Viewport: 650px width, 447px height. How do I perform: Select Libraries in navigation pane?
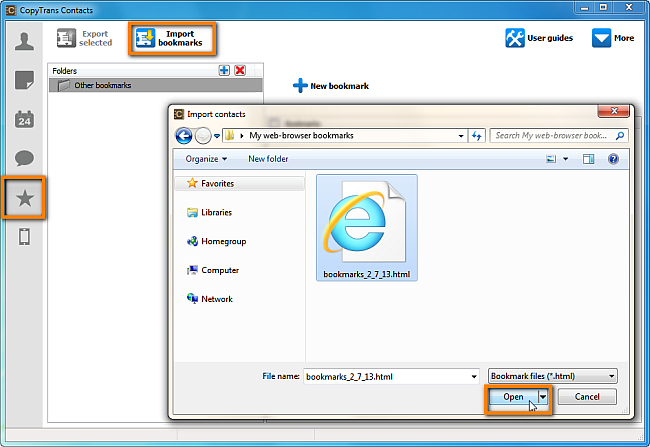[x=210, y=212]
